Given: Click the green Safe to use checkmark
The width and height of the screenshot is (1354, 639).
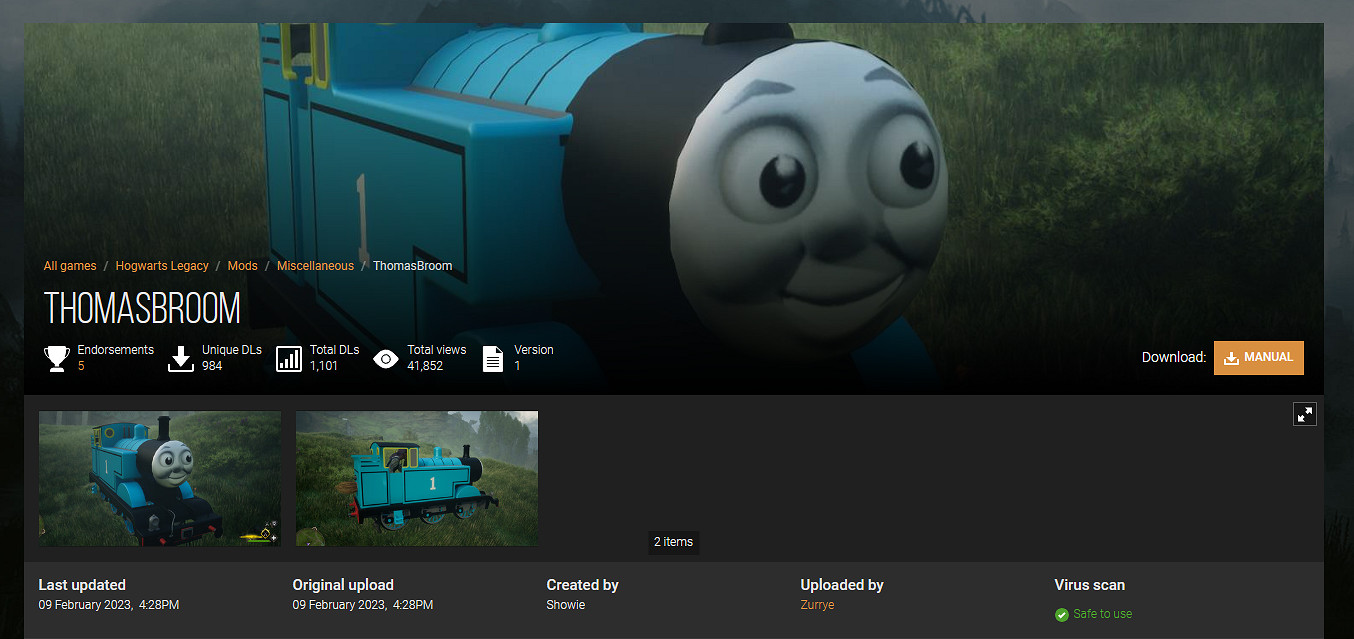Looking at the screenshot, I should point(1062,614).
